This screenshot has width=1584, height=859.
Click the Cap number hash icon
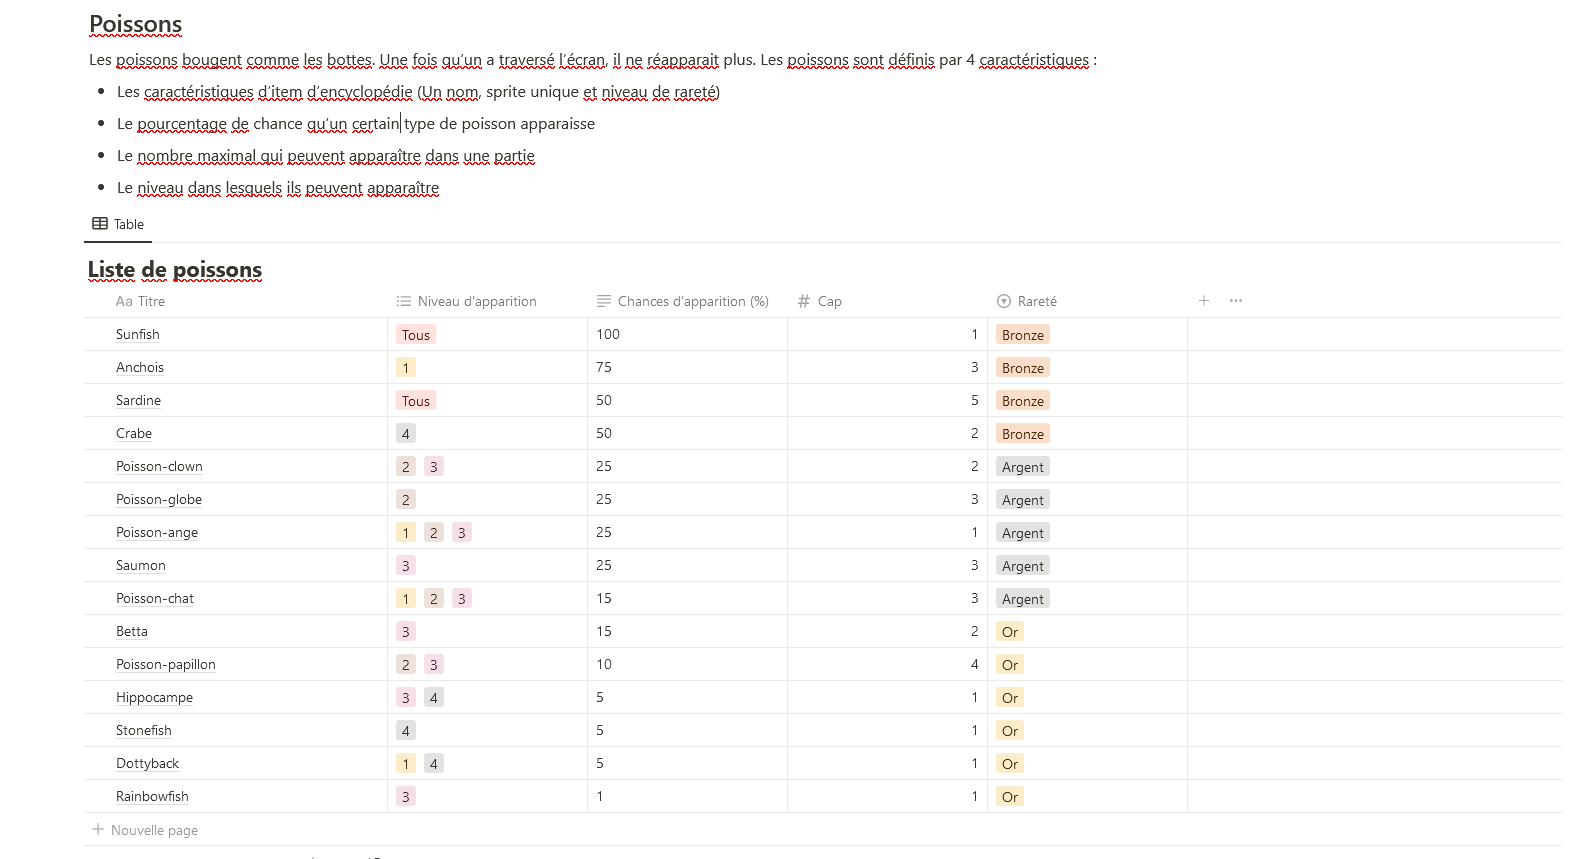pos(804,301)
